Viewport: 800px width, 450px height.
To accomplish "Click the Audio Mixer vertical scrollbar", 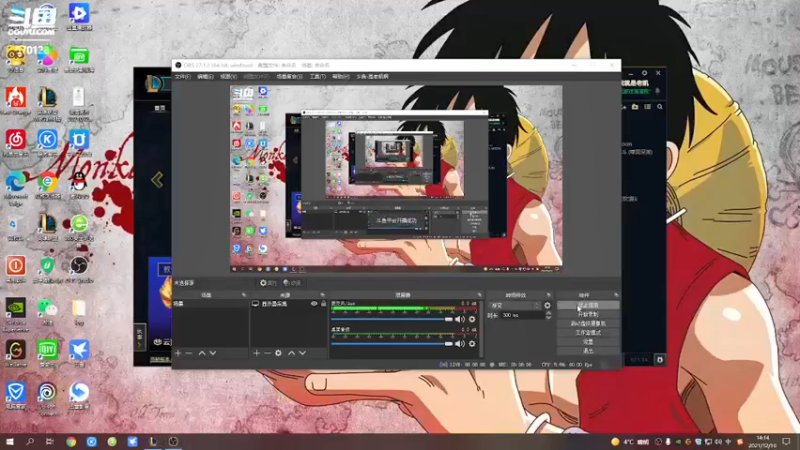I will click(481, 329).
